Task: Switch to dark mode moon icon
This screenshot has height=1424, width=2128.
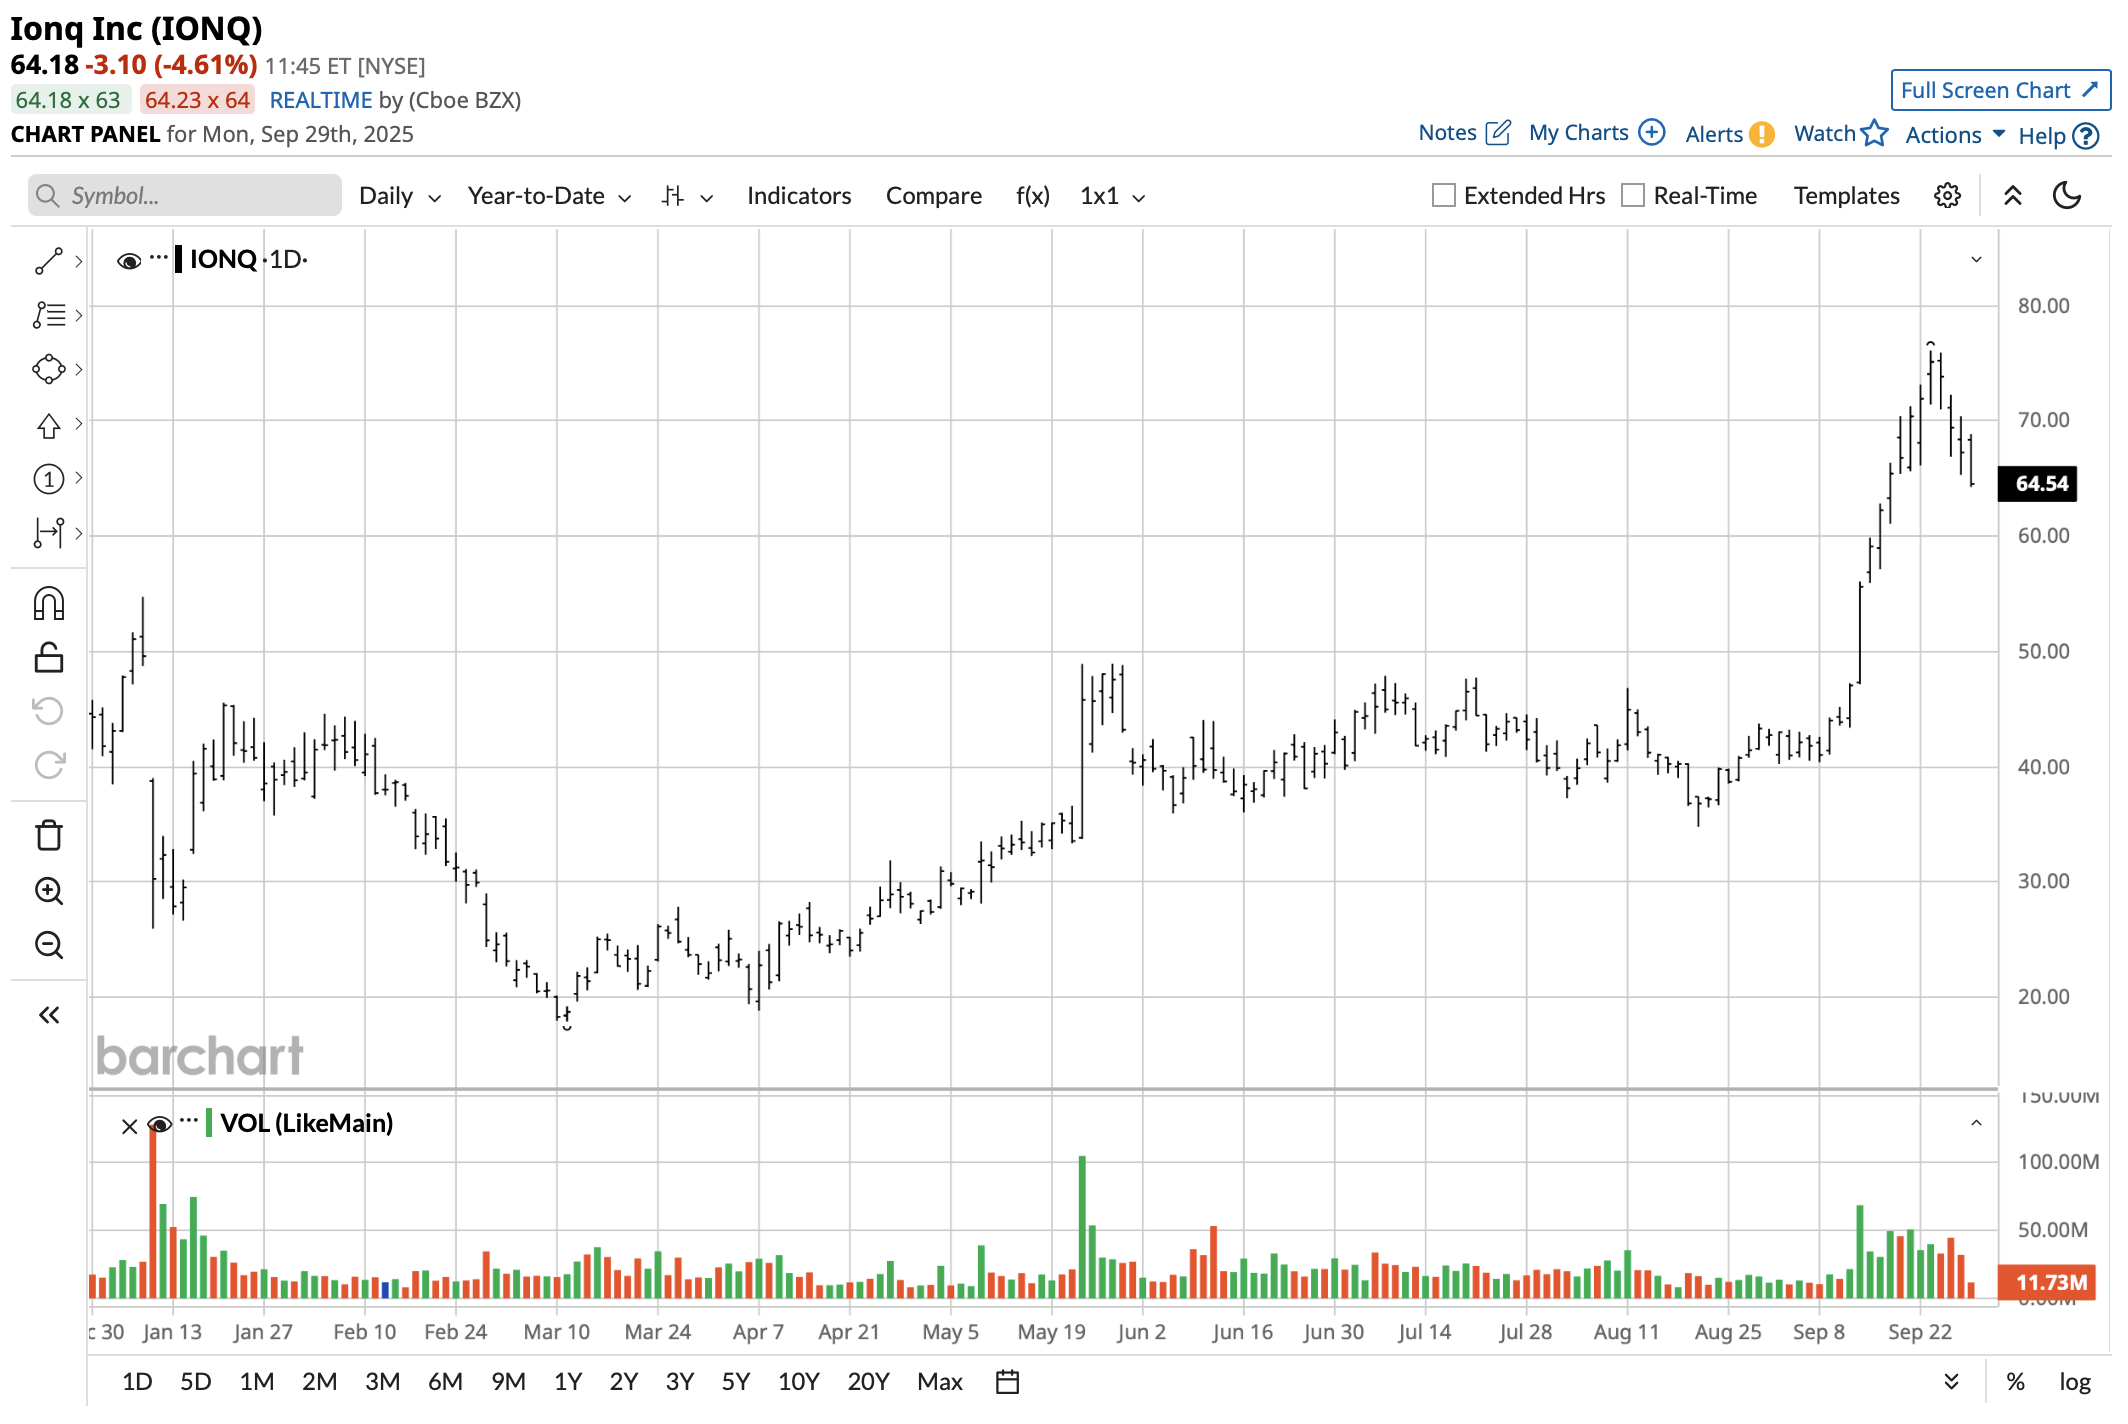Action: [2066, 196]
